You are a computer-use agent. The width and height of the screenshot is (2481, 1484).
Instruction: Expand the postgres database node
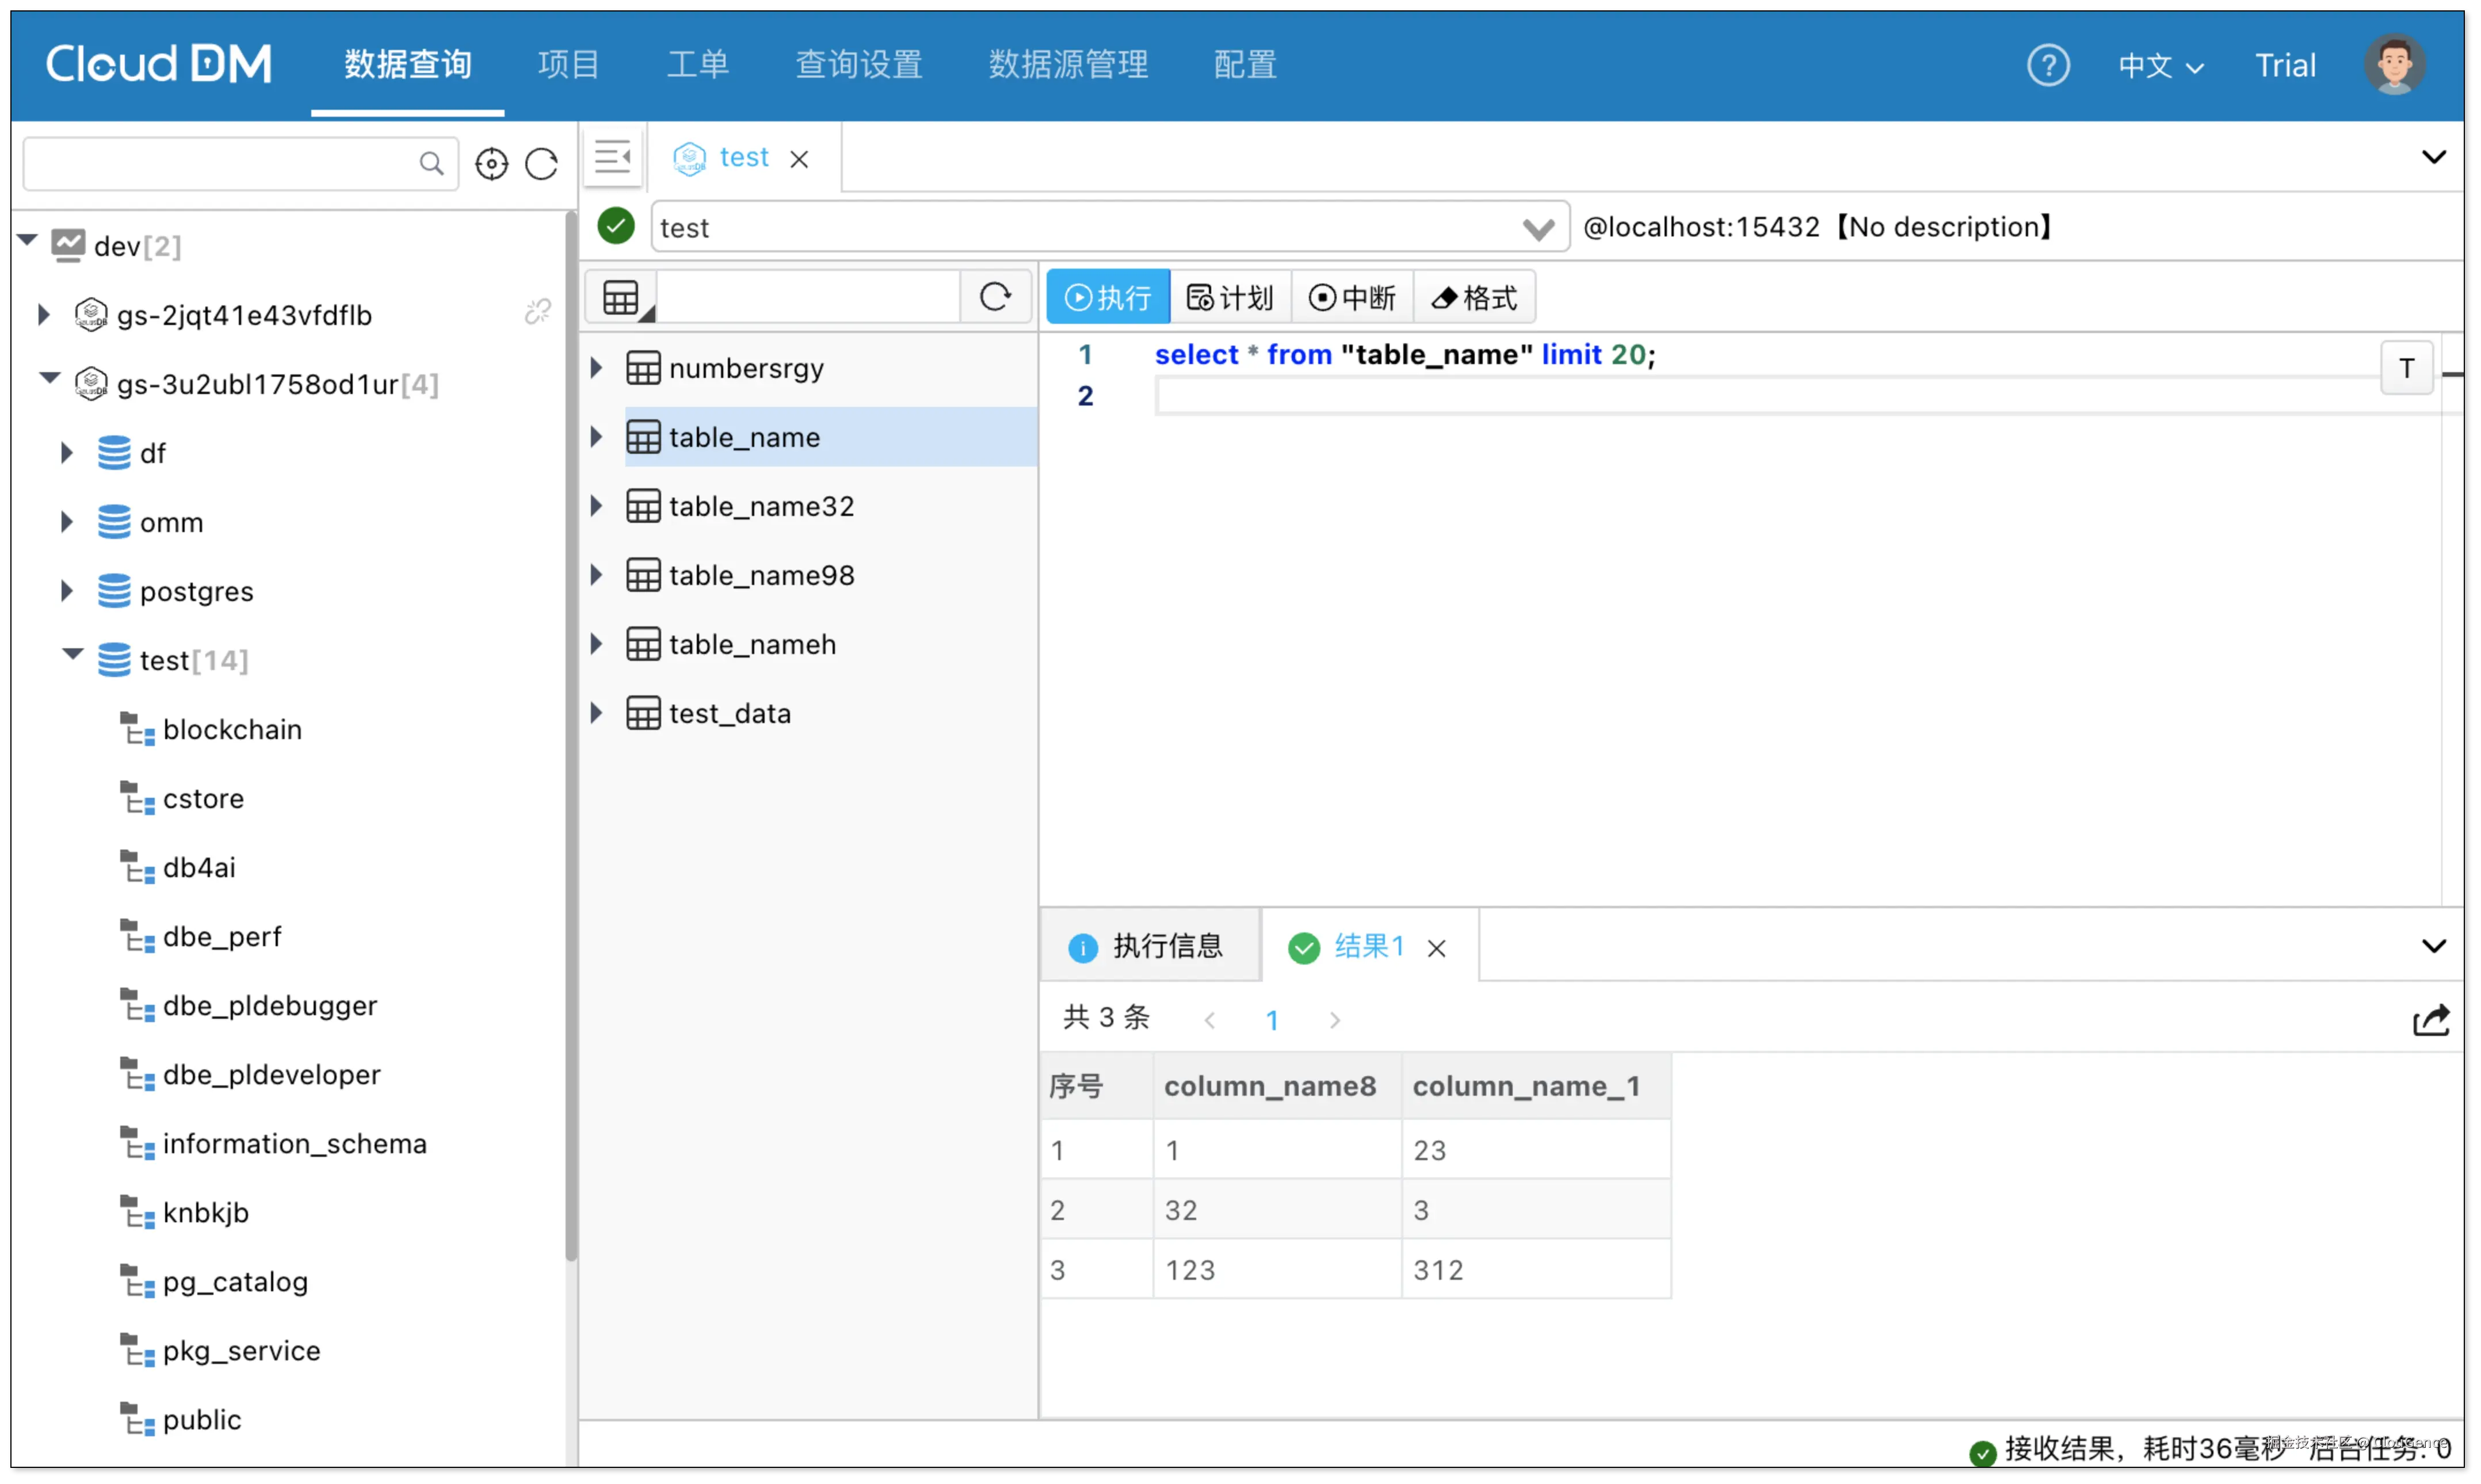click(67, 591)
